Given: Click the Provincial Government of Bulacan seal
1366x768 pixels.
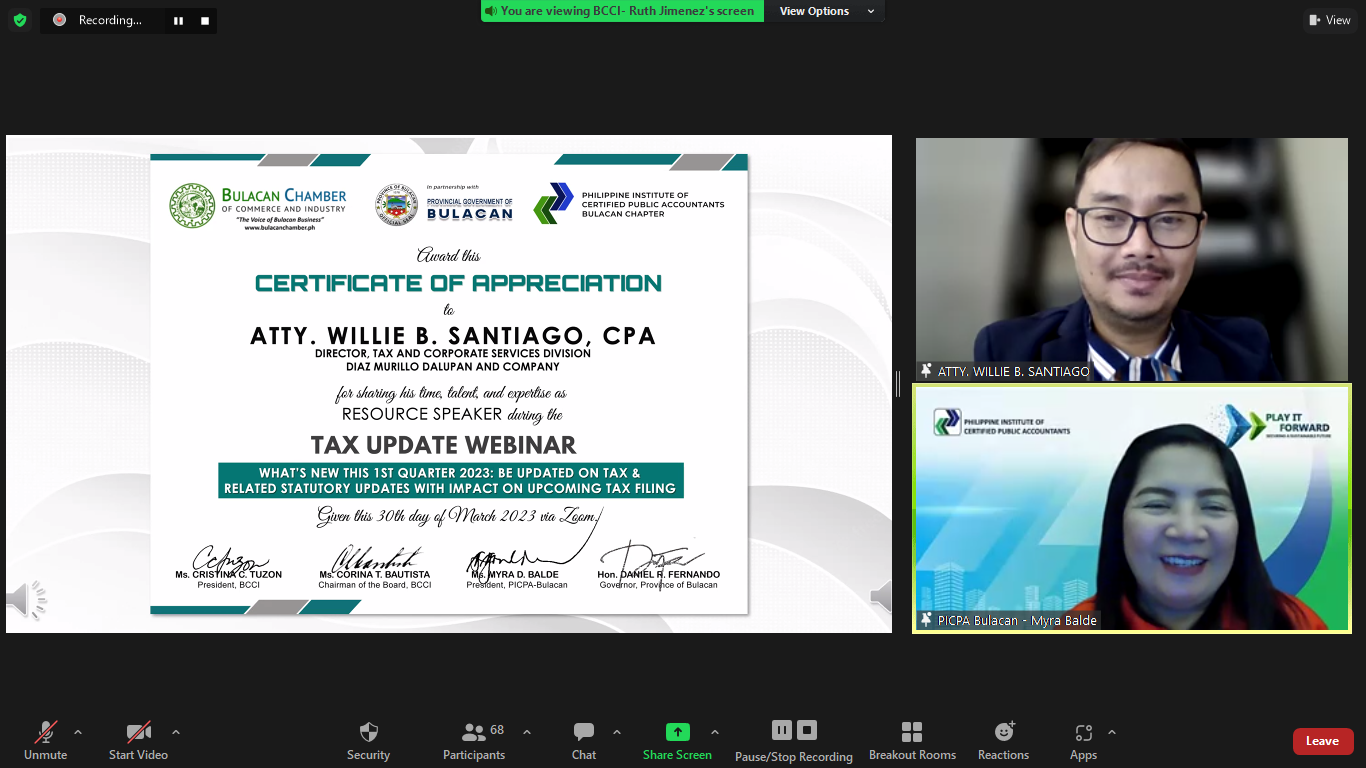Looking at the screenshot, I should pos(397,205).
